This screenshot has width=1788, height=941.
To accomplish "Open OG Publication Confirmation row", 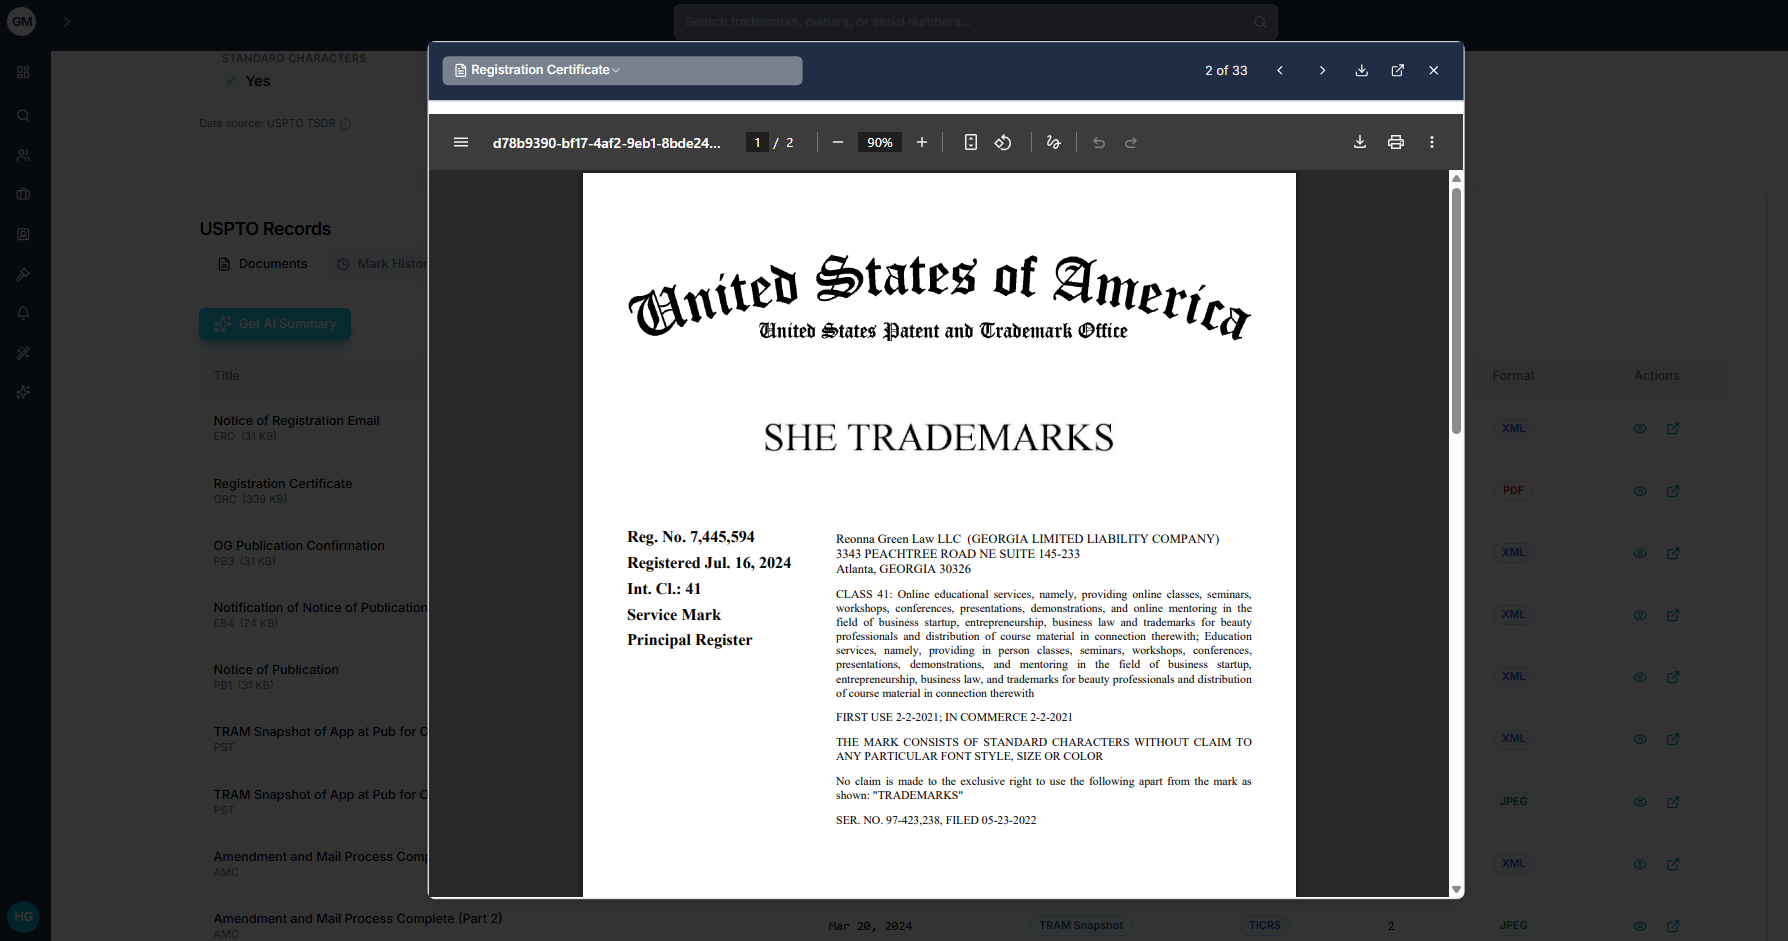I will [299, 546].
